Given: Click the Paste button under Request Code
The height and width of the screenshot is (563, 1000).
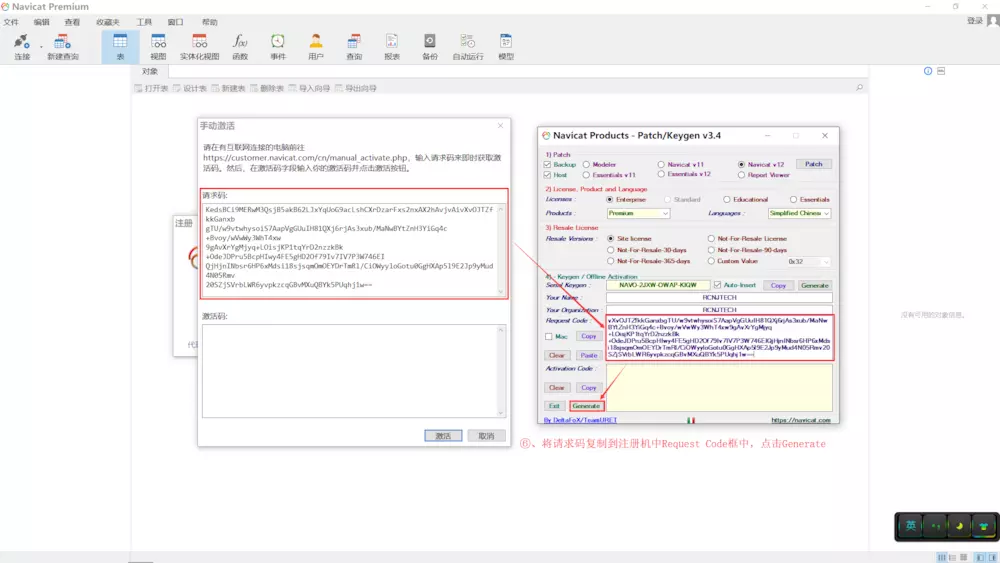Looking at the screenshot, I should point(589,355).
